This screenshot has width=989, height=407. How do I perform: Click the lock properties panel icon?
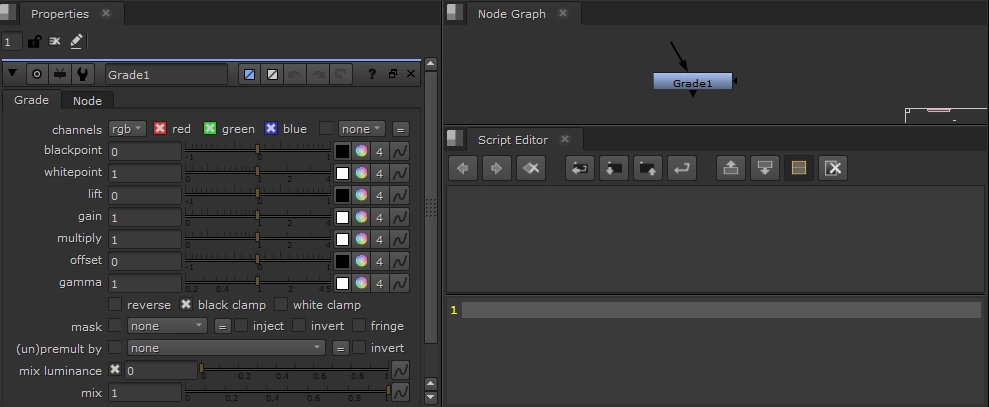(x=34, y=41)
